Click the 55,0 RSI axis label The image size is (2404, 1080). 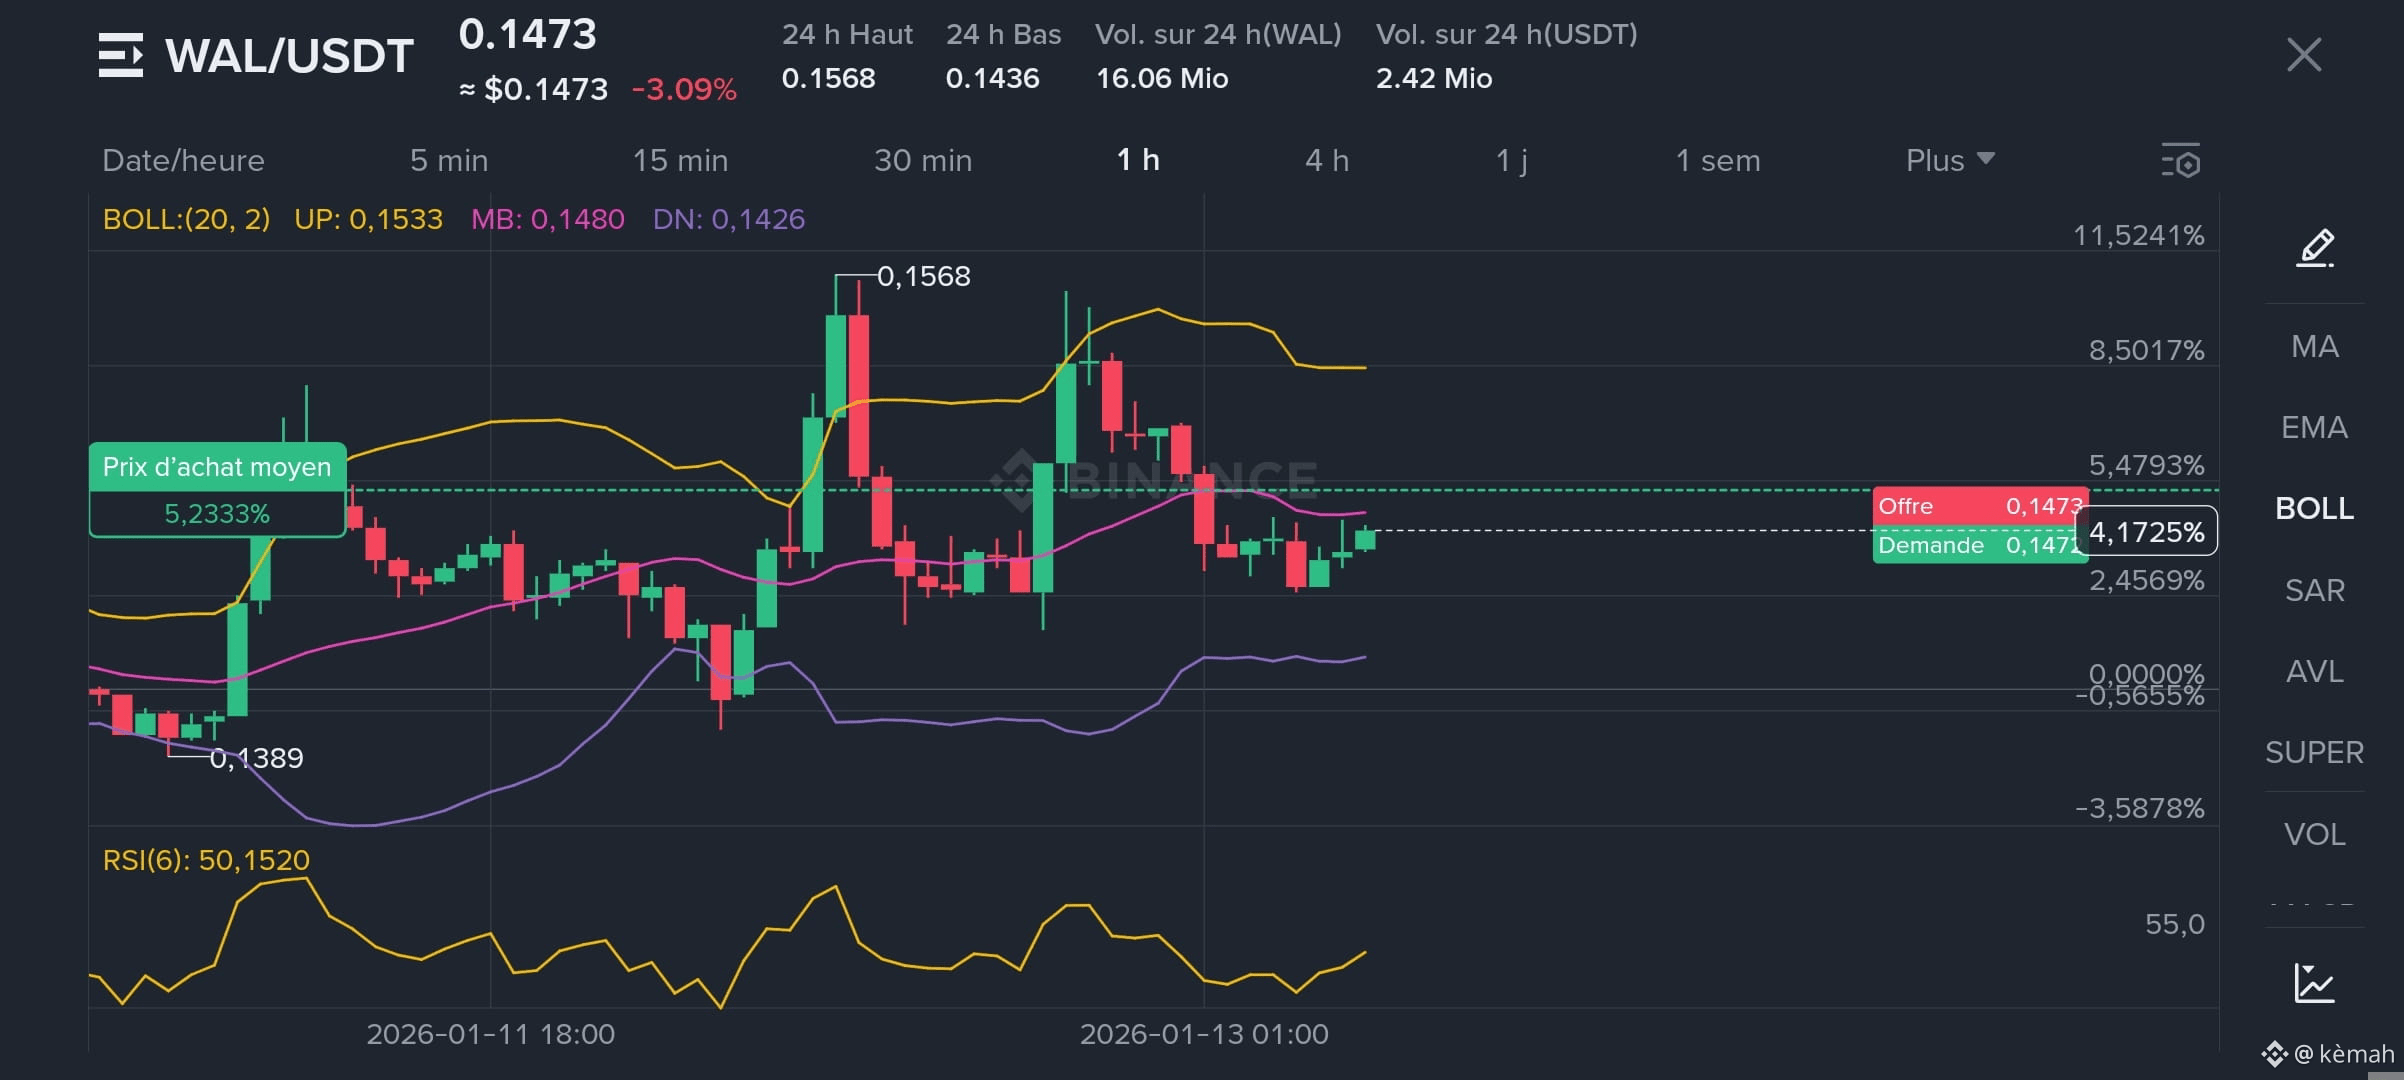point(2174,924)
